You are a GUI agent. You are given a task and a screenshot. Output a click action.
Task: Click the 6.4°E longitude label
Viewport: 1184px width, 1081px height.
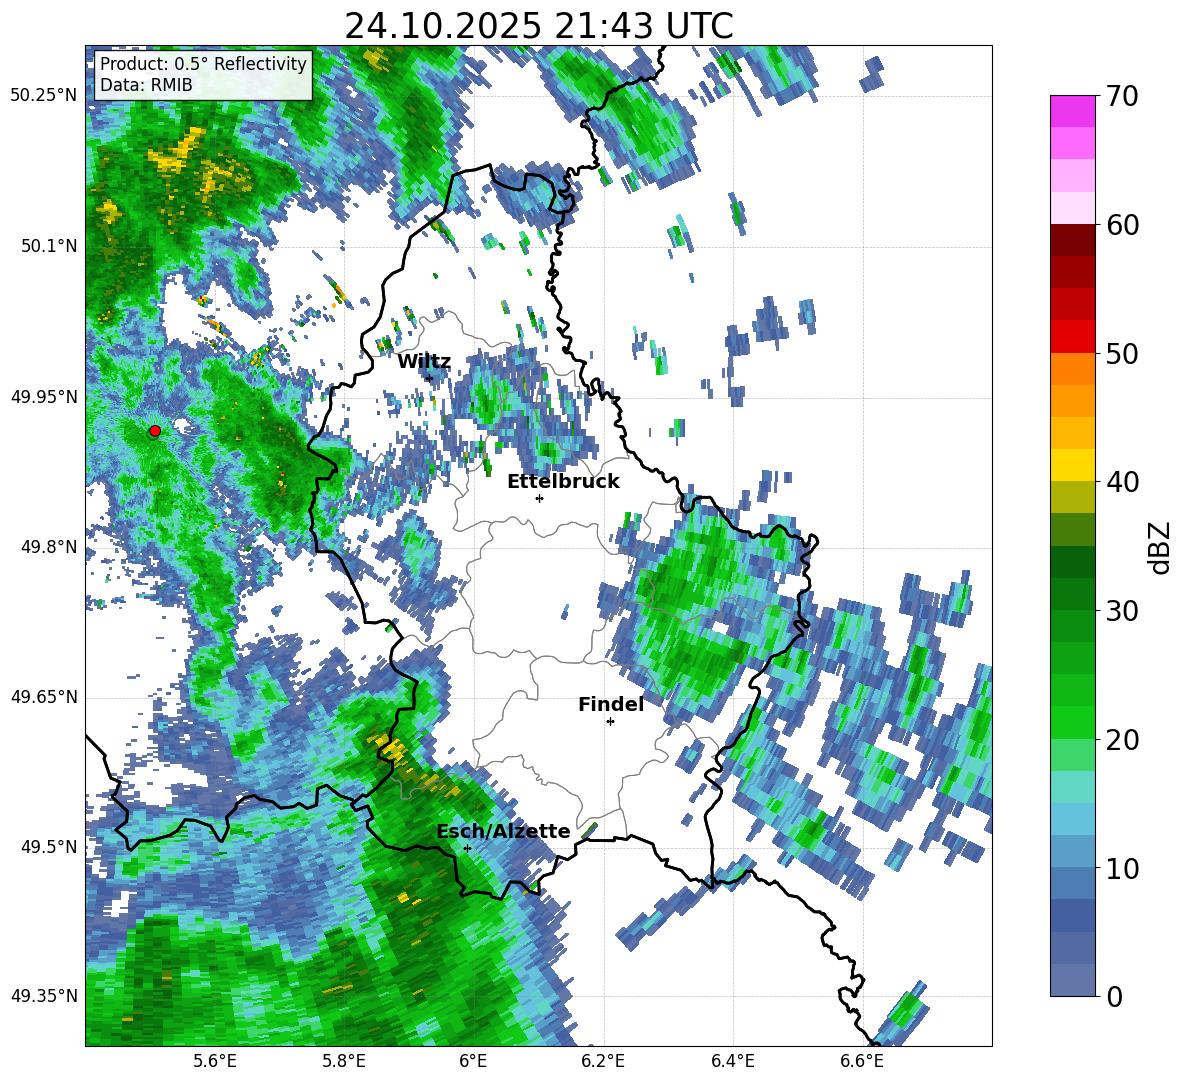[733, 1061]
